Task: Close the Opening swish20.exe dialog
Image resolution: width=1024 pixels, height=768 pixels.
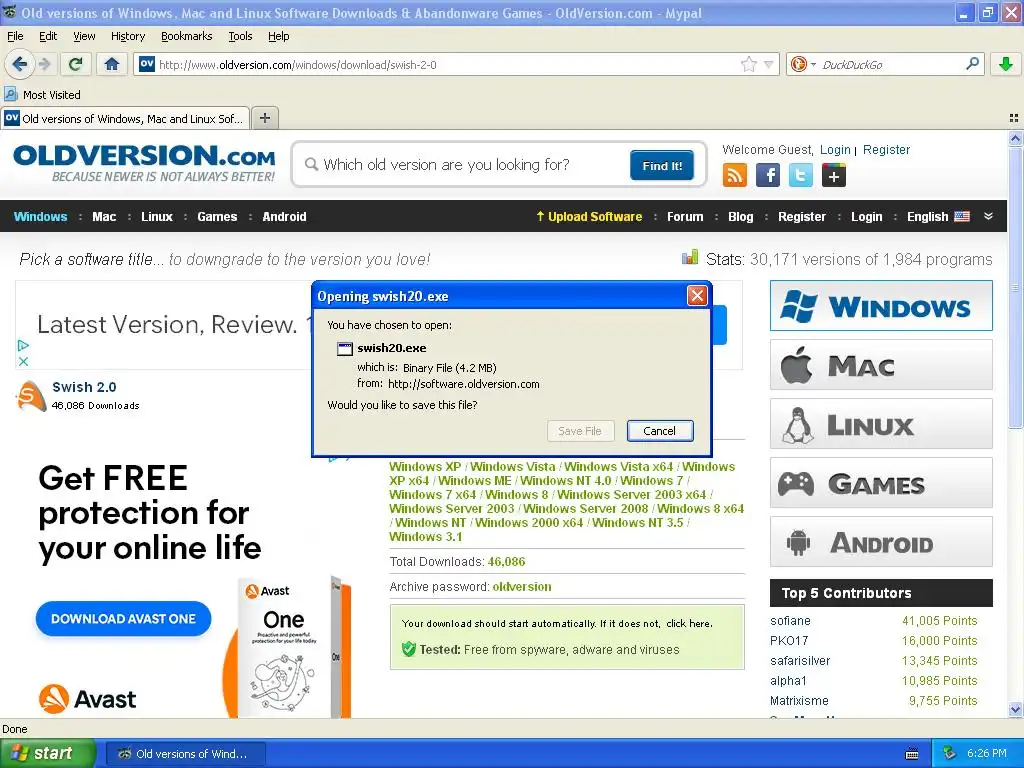Action: coord(697,296)
